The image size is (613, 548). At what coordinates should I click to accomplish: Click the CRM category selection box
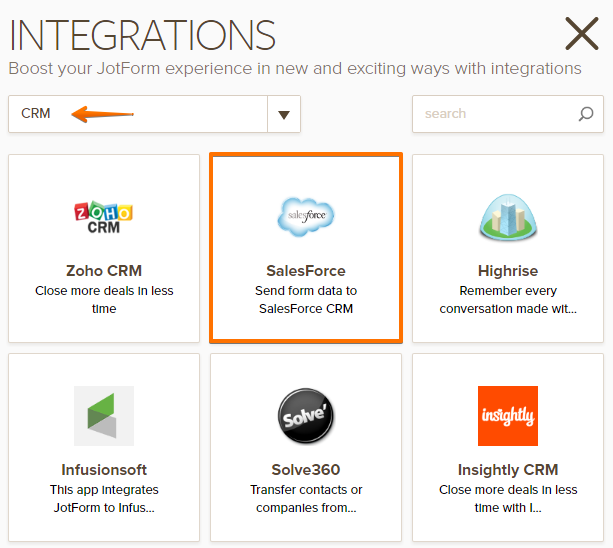pyautogui.click(x=154, y=114)
